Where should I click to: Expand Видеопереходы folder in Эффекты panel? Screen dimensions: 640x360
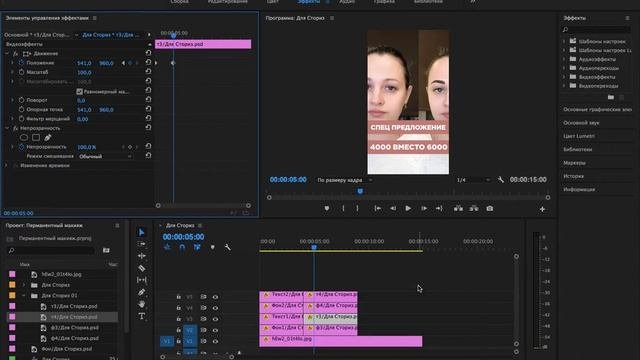tap(564, 86)
